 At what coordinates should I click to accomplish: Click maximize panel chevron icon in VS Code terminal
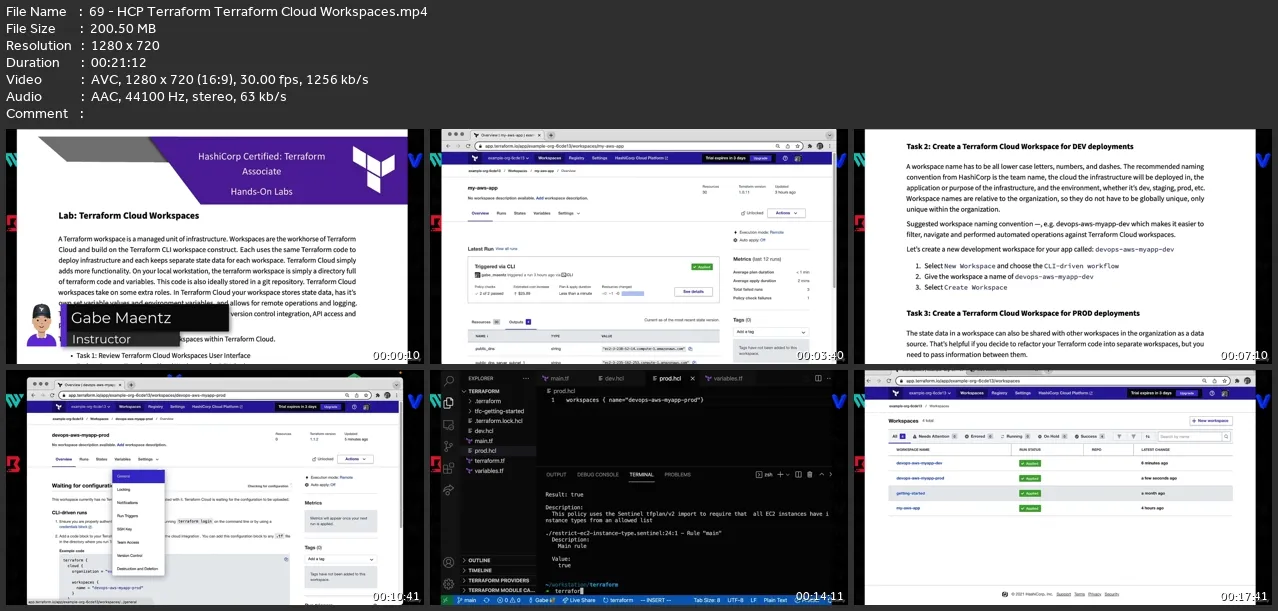pos(822,475)
